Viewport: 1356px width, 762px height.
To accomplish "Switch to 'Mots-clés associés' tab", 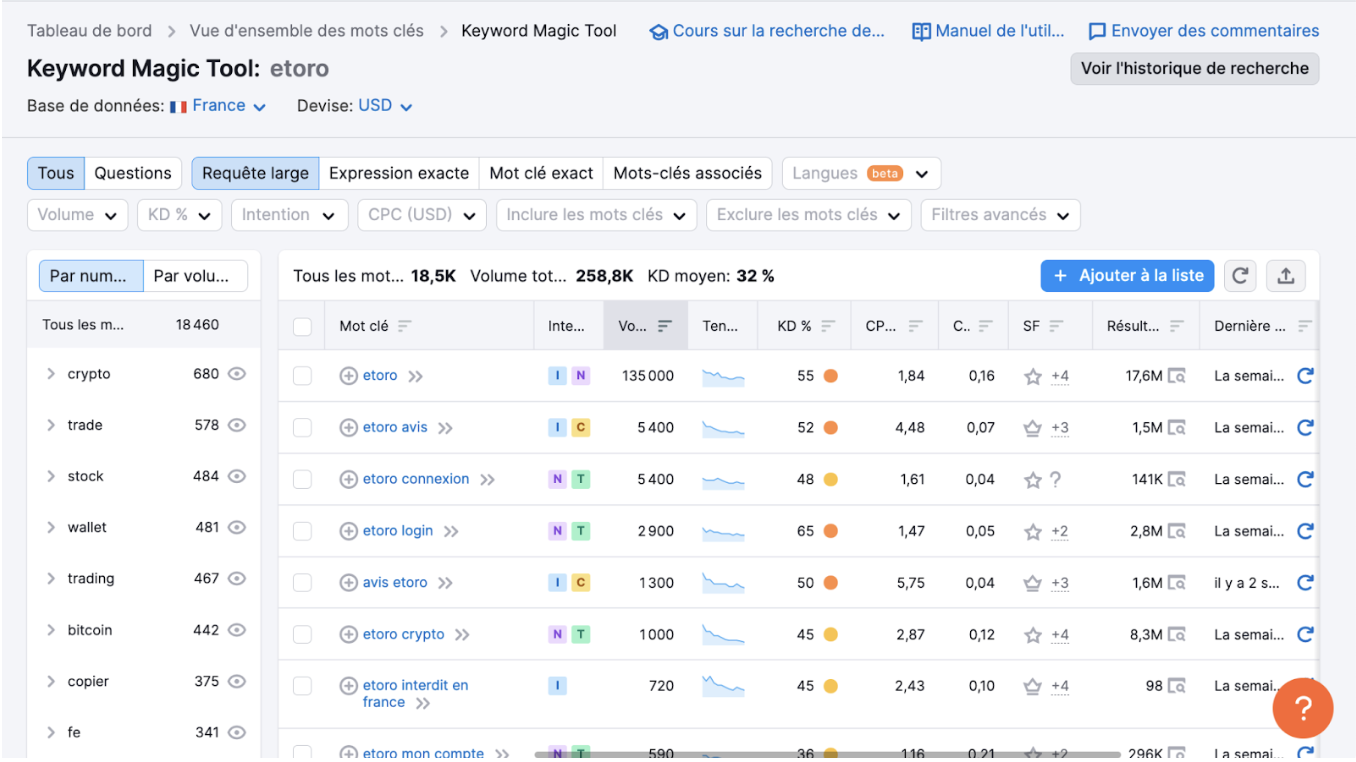I will pos(688,173).
